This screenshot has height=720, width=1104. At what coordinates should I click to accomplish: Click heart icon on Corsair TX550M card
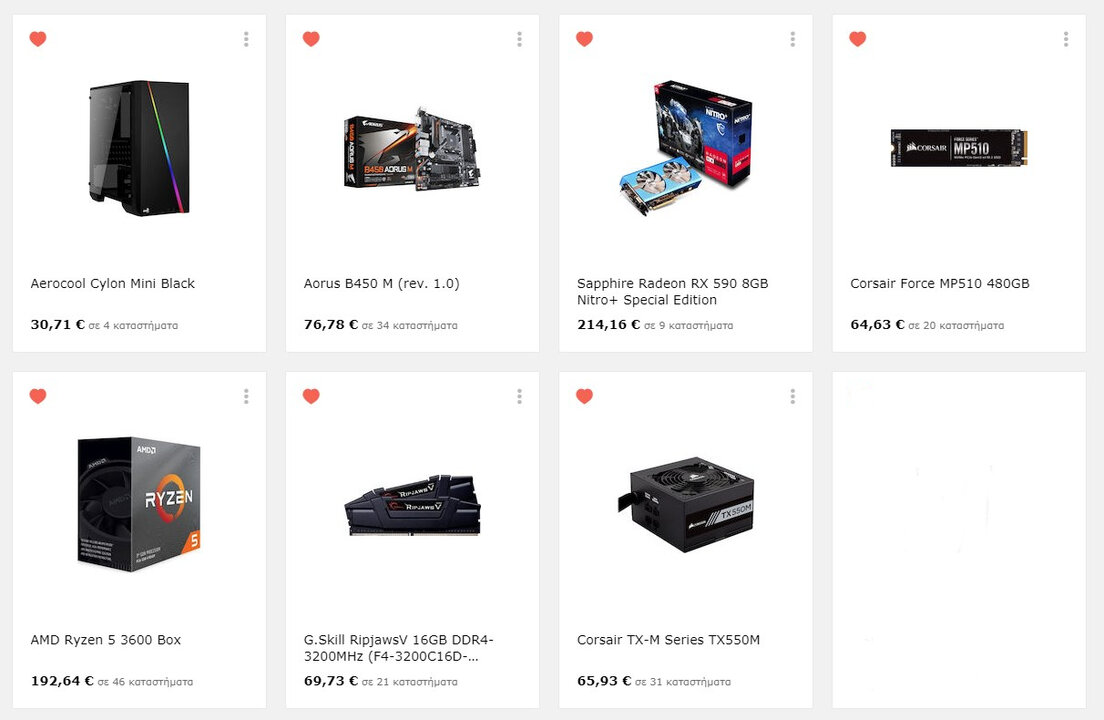point(584,396)
